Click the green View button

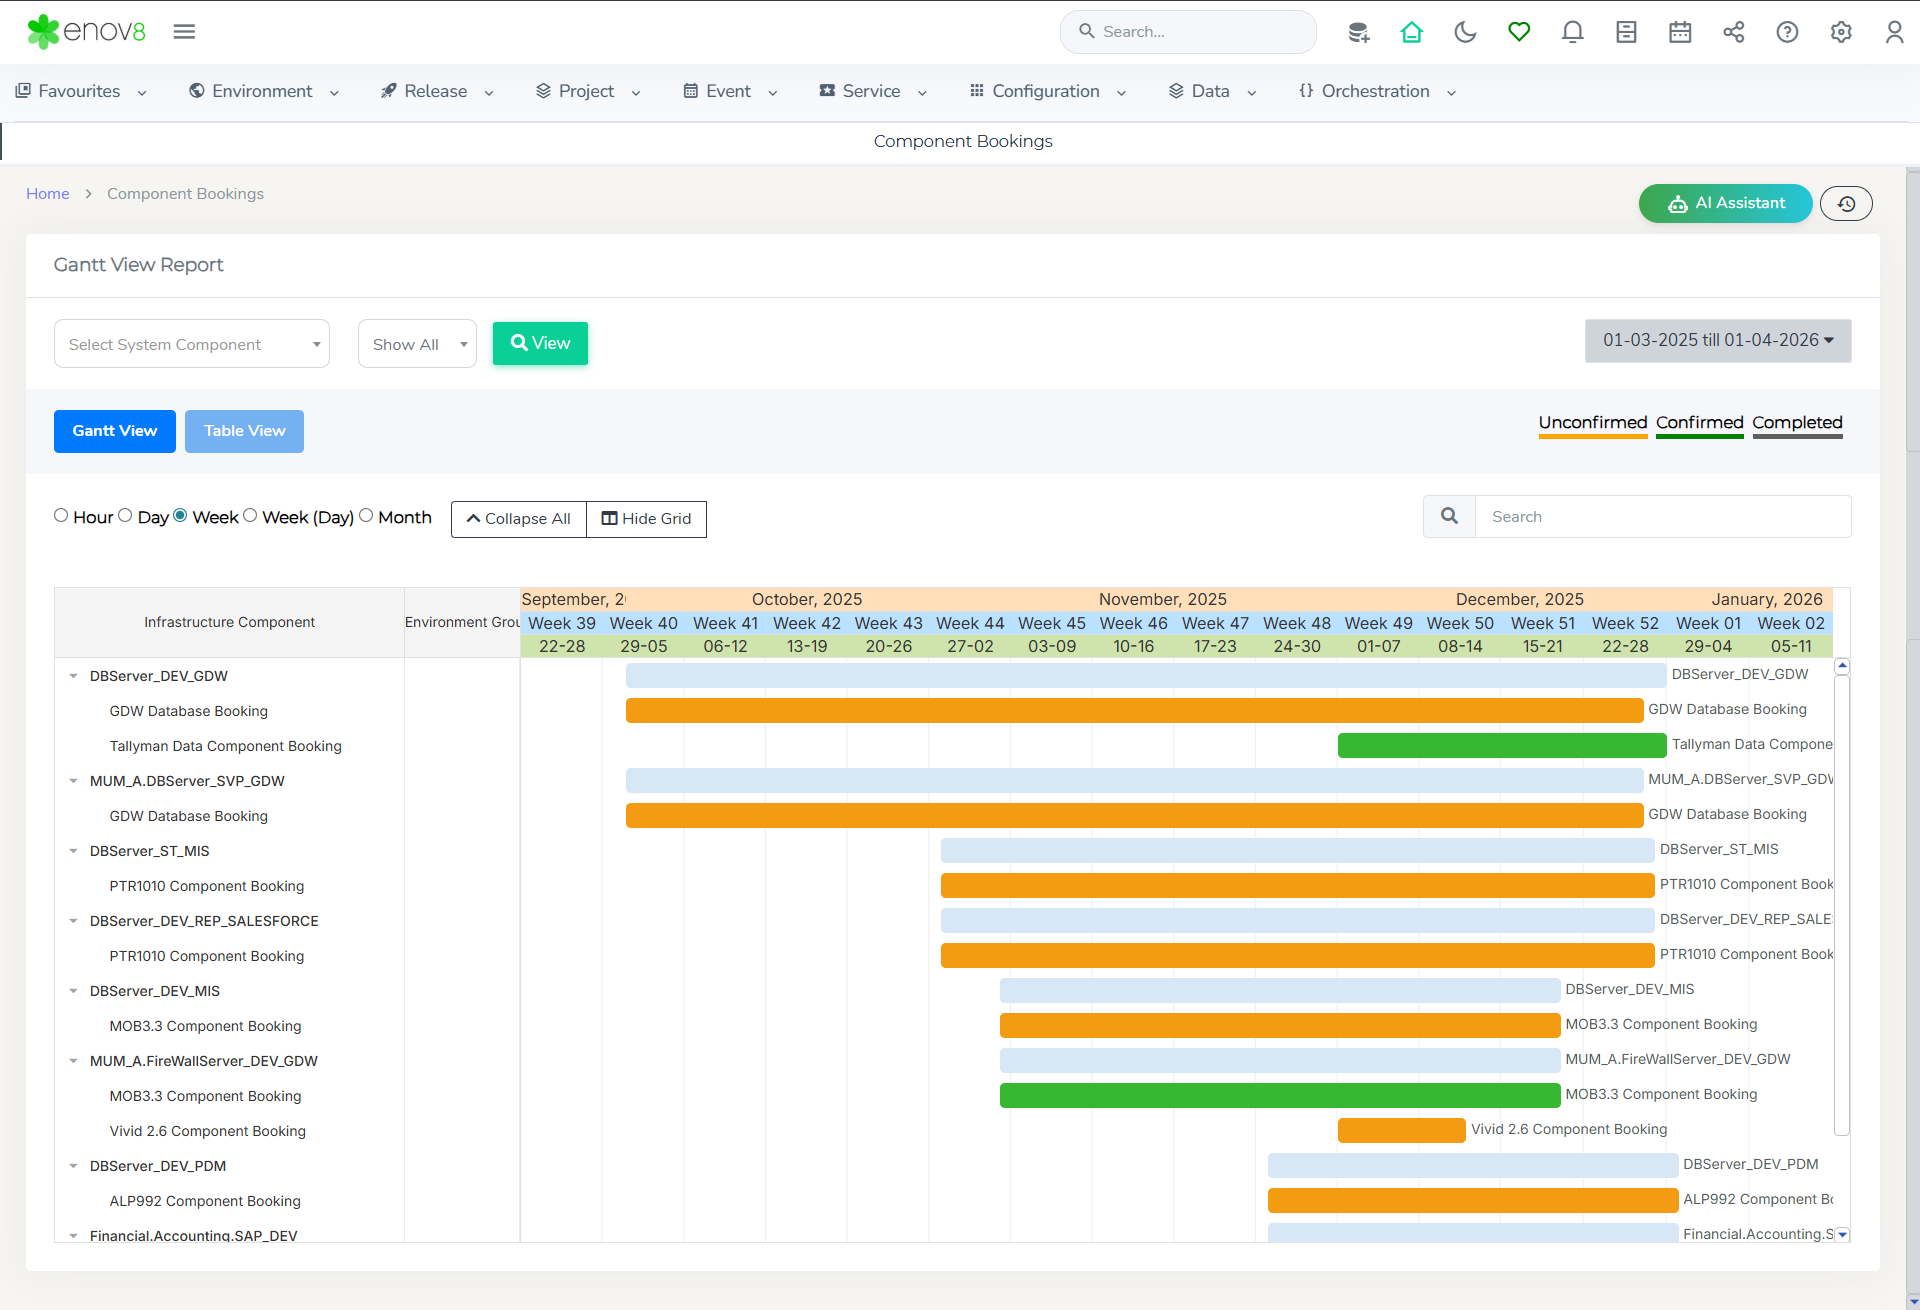point(540,343)
